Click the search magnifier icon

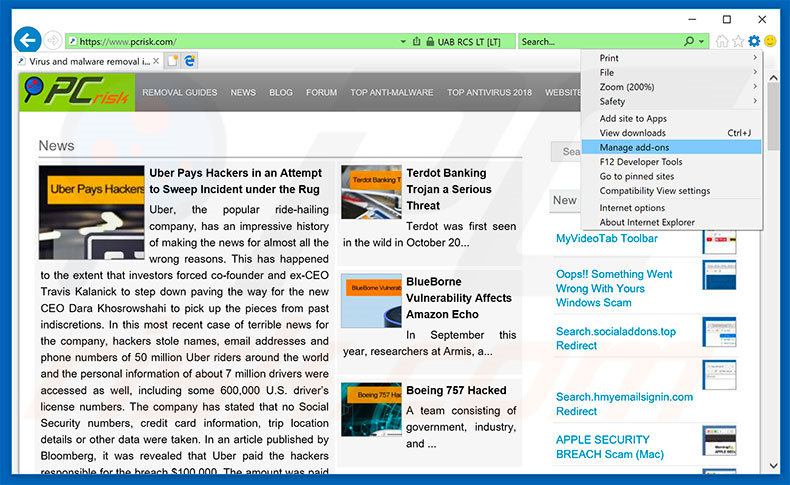click(x=689, y=41)
